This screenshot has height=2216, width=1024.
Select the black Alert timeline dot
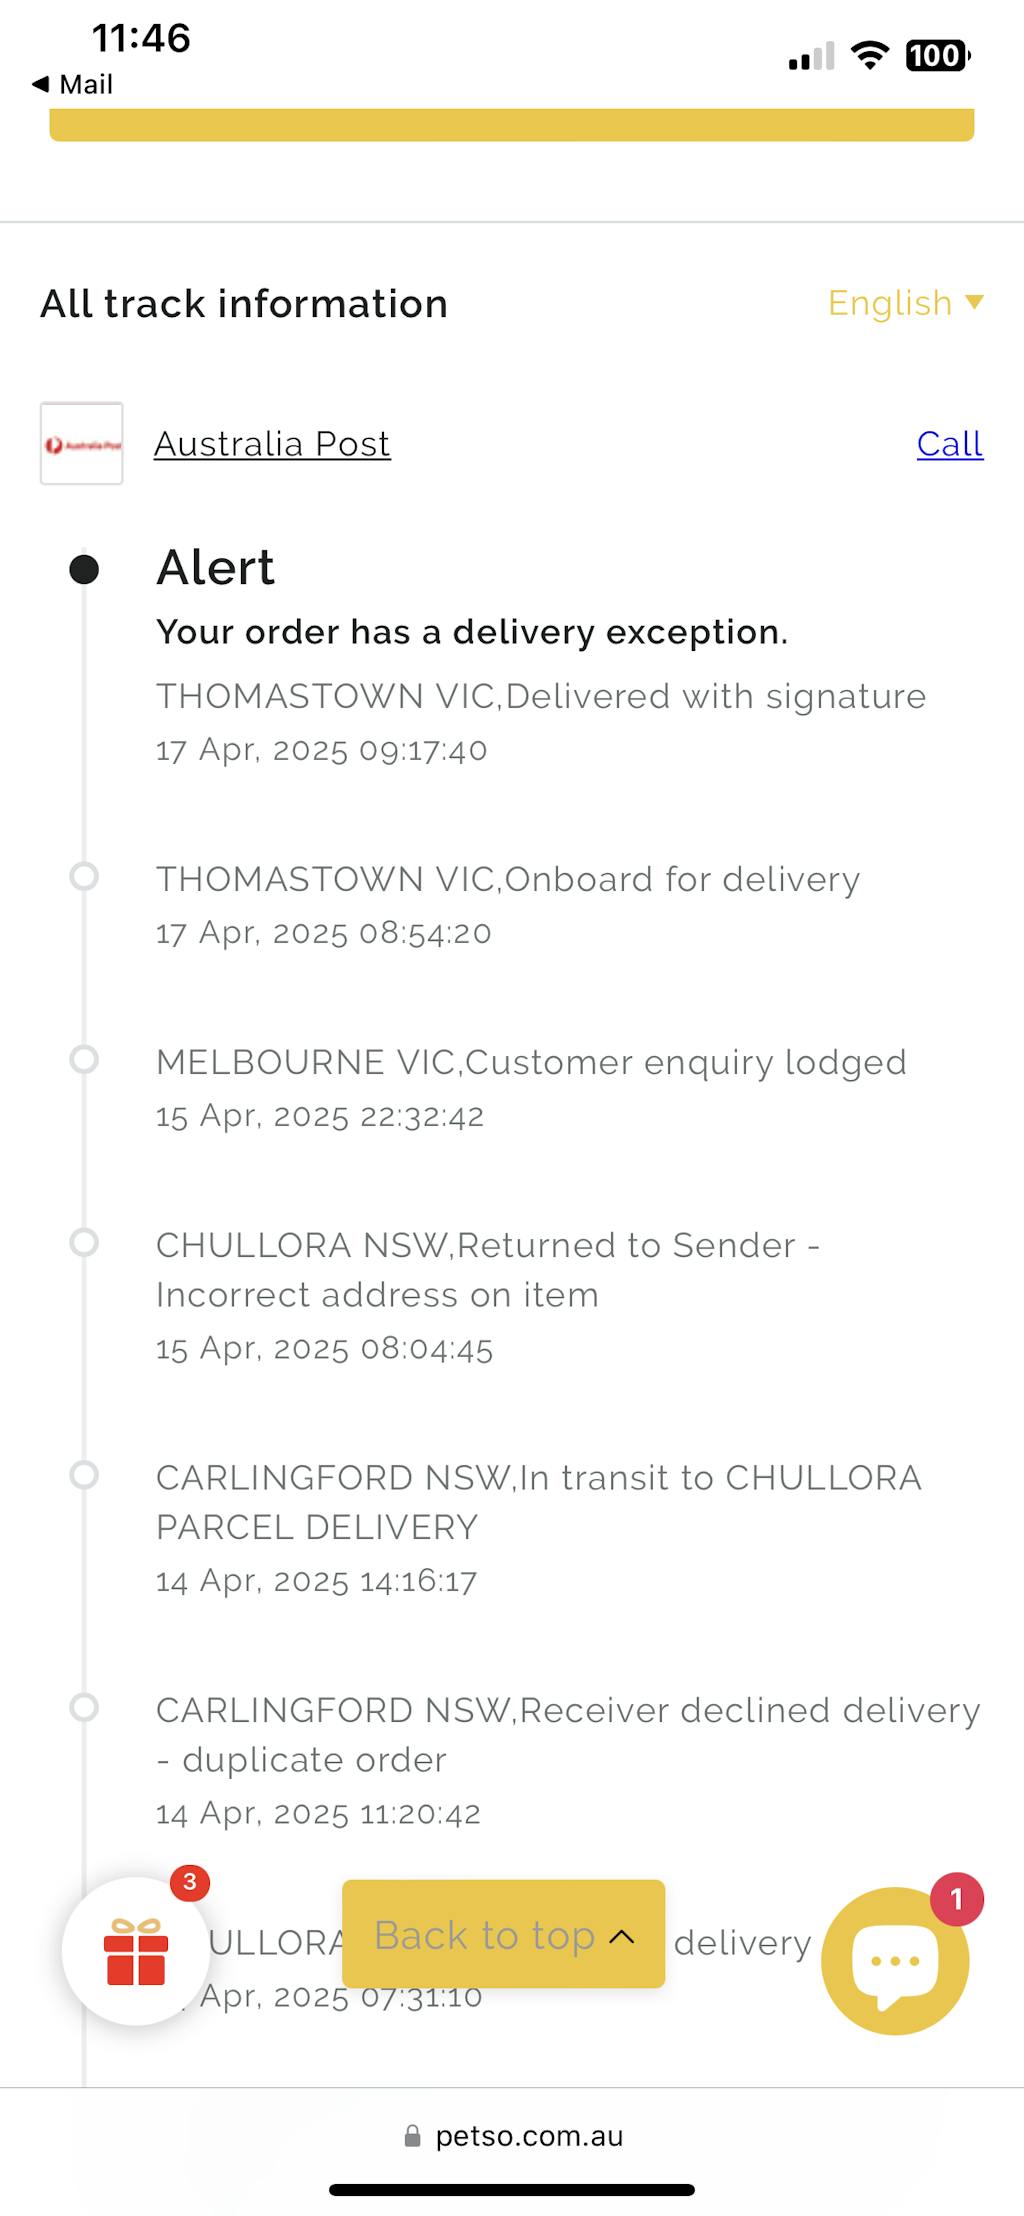tap(84, 570)
